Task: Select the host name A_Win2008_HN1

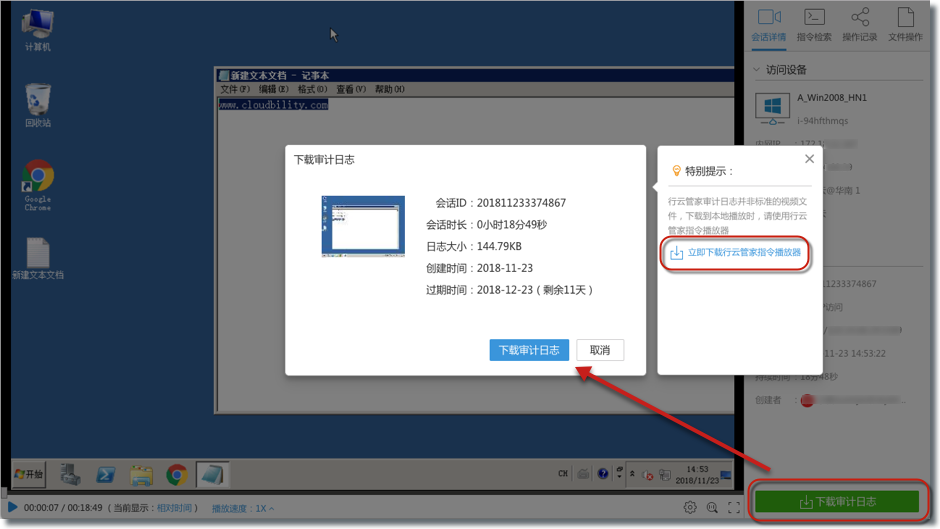Action: coord(831,97)
